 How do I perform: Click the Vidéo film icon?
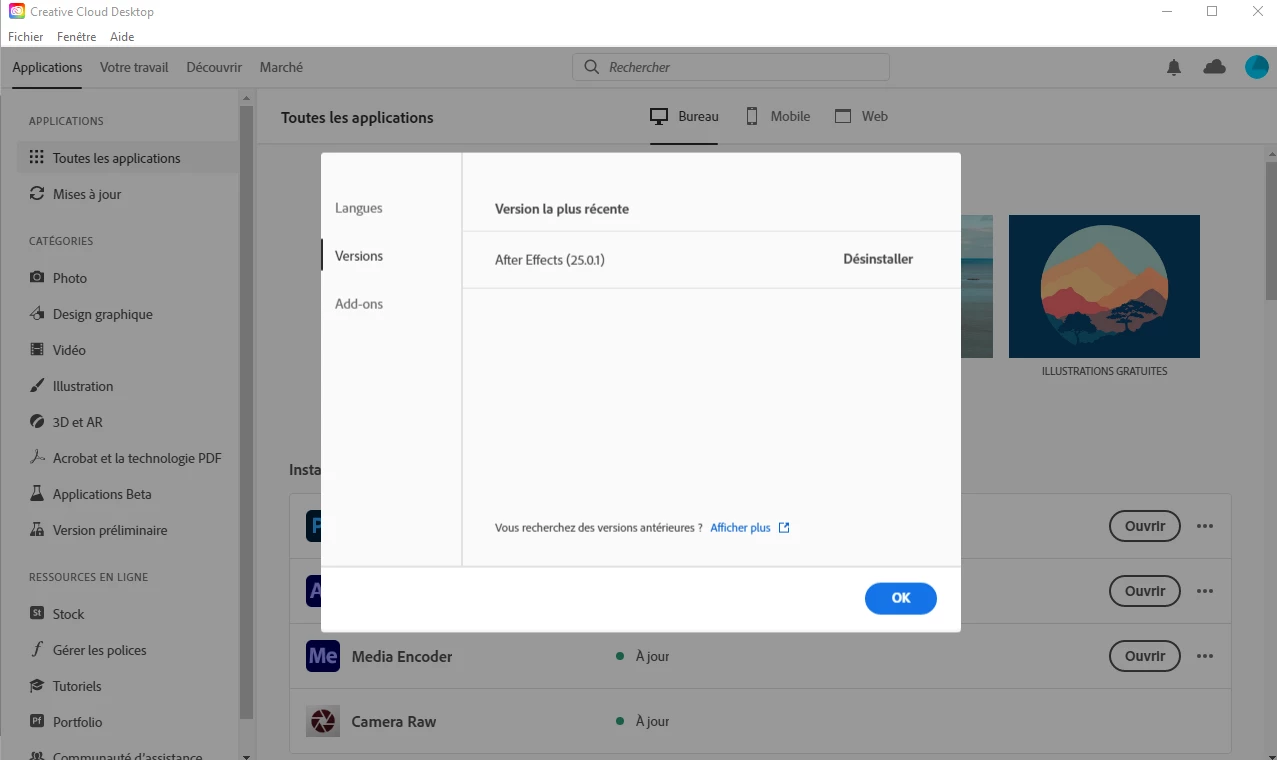point(37,350)
